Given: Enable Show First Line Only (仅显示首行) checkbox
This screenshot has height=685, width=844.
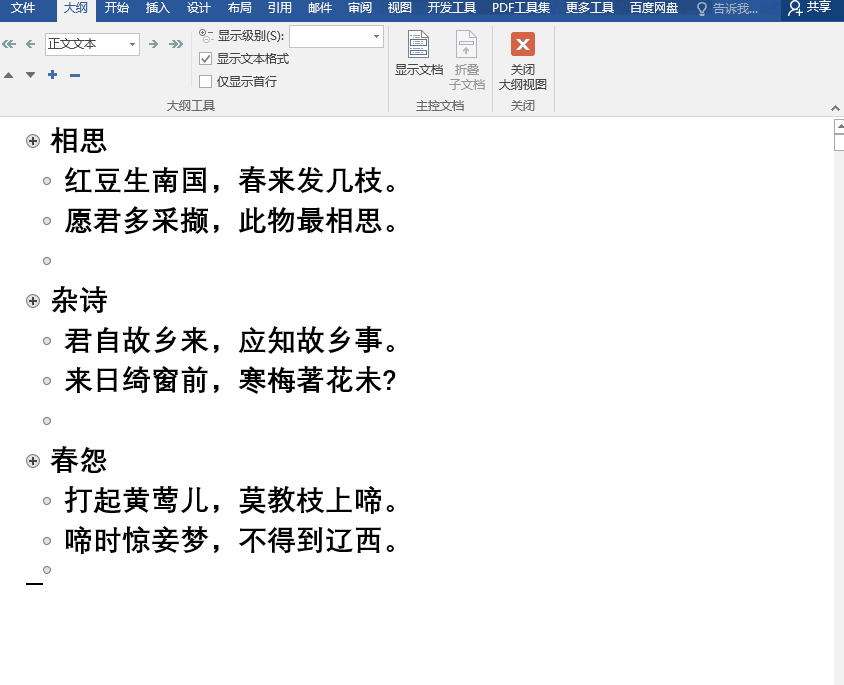Looking at the screenshot, I should (206, 81).
